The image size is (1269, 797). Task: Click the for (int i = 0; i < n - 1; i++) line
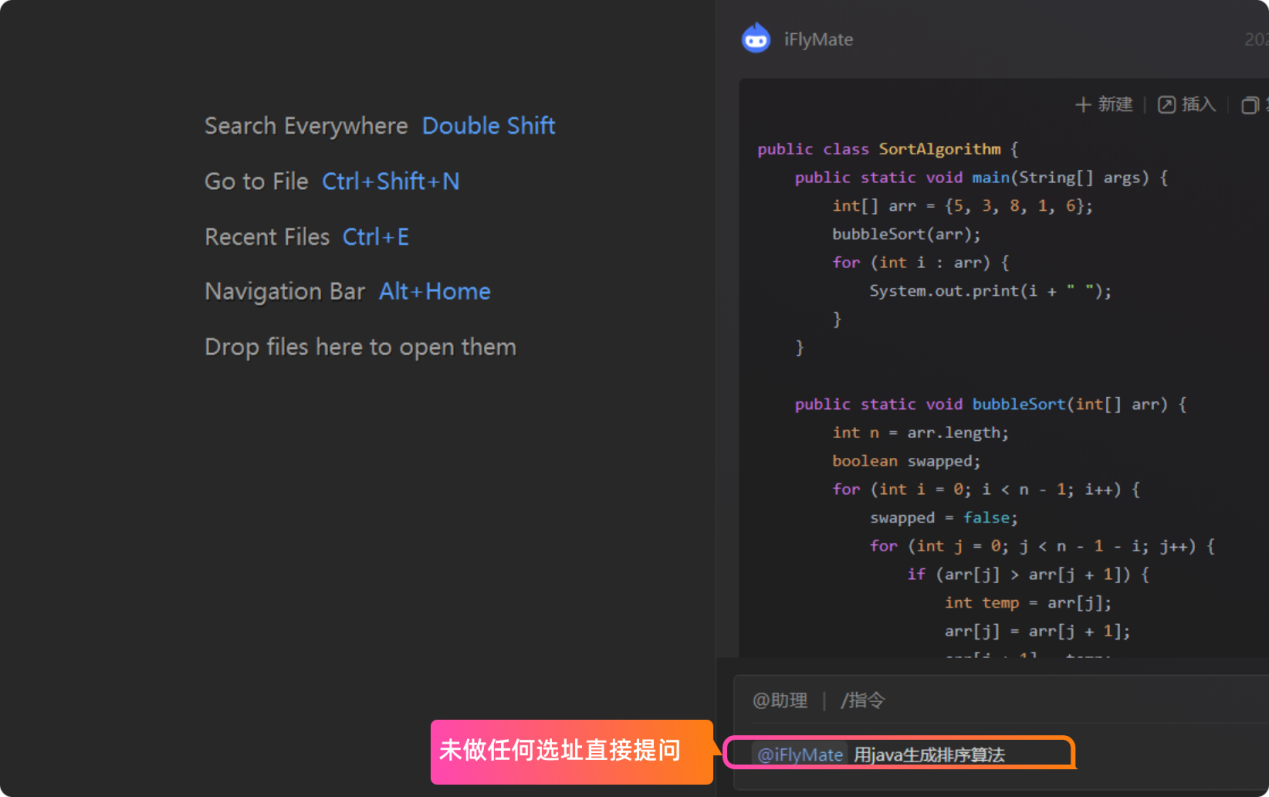click(x=986, y=489)
